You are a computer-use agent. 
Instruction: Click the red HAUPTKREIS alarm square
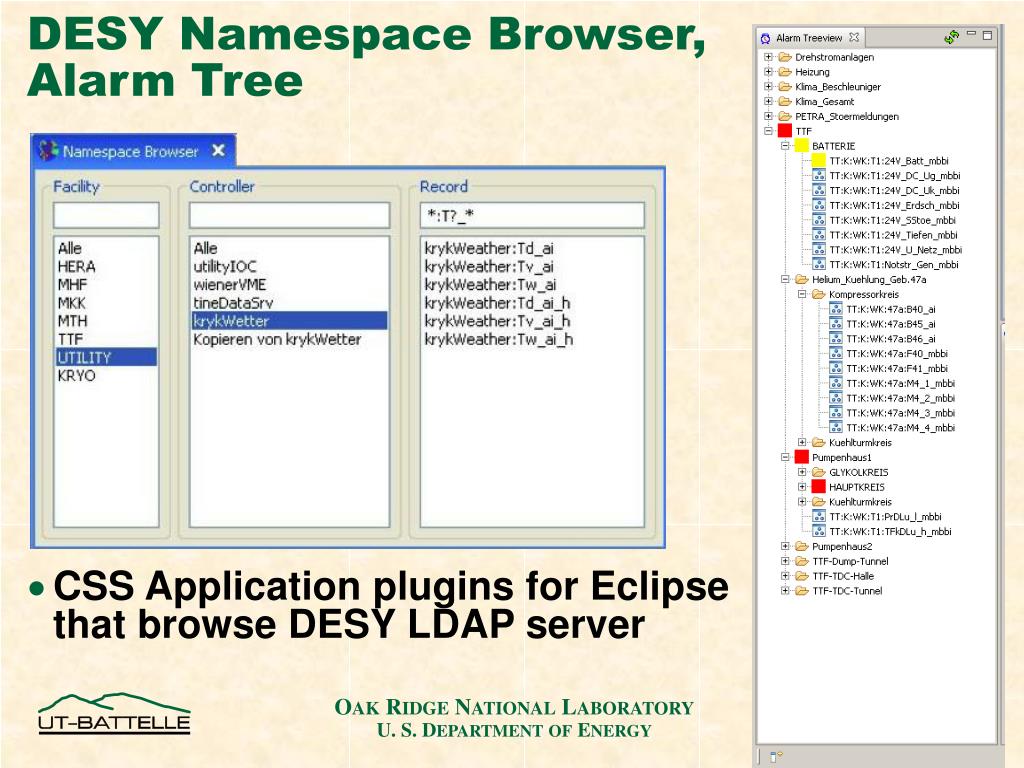[819, 487]
